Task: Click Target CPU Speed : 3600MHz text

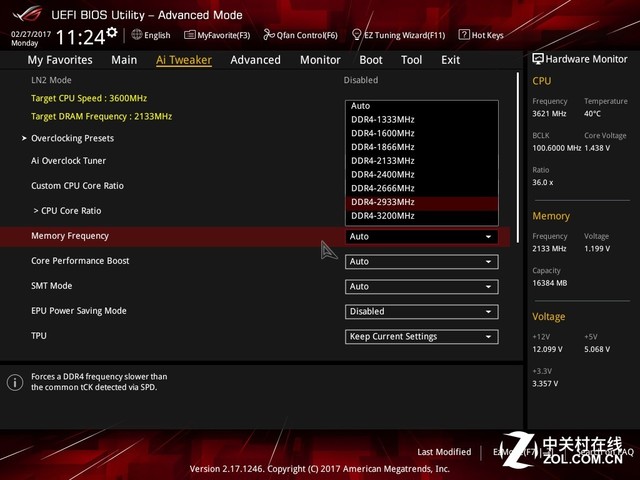Action: [89, 98]
